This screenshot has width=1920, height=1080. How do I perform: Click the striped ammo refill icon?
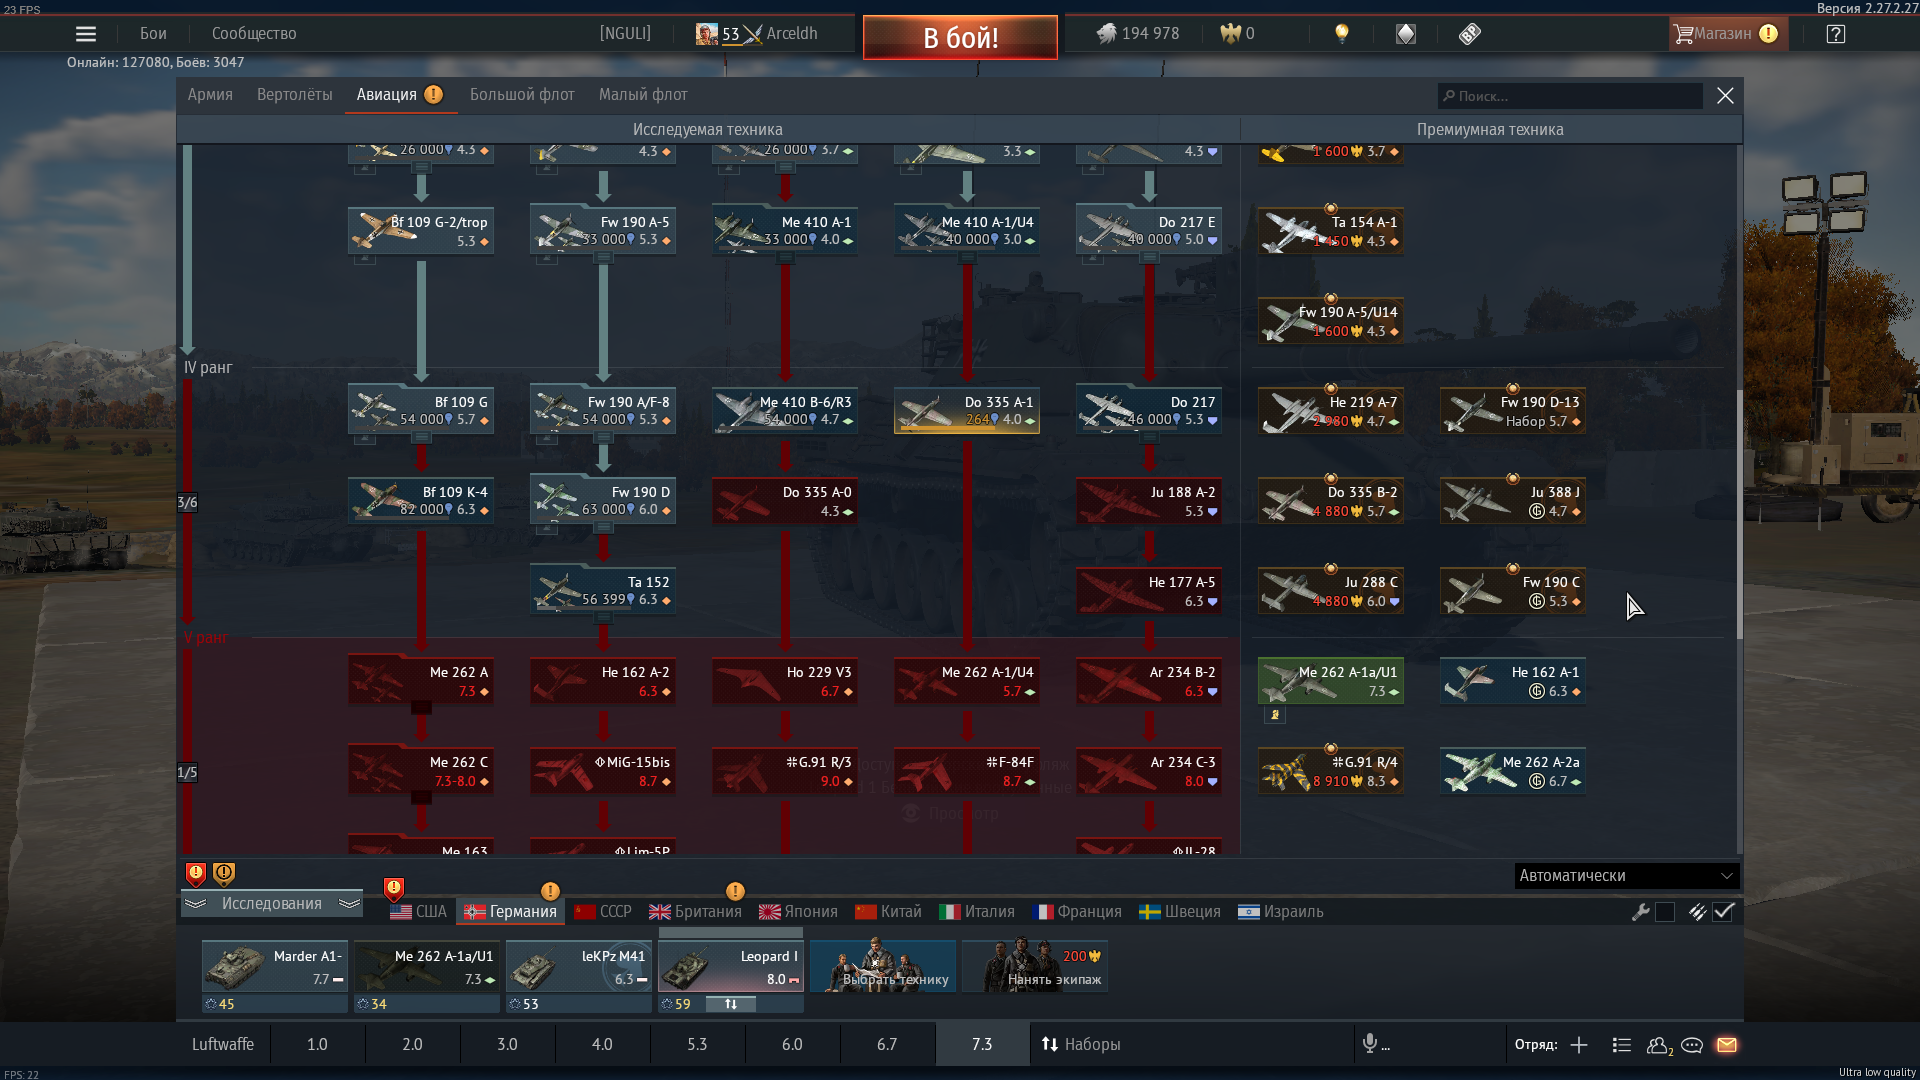tap(1697, 912)
